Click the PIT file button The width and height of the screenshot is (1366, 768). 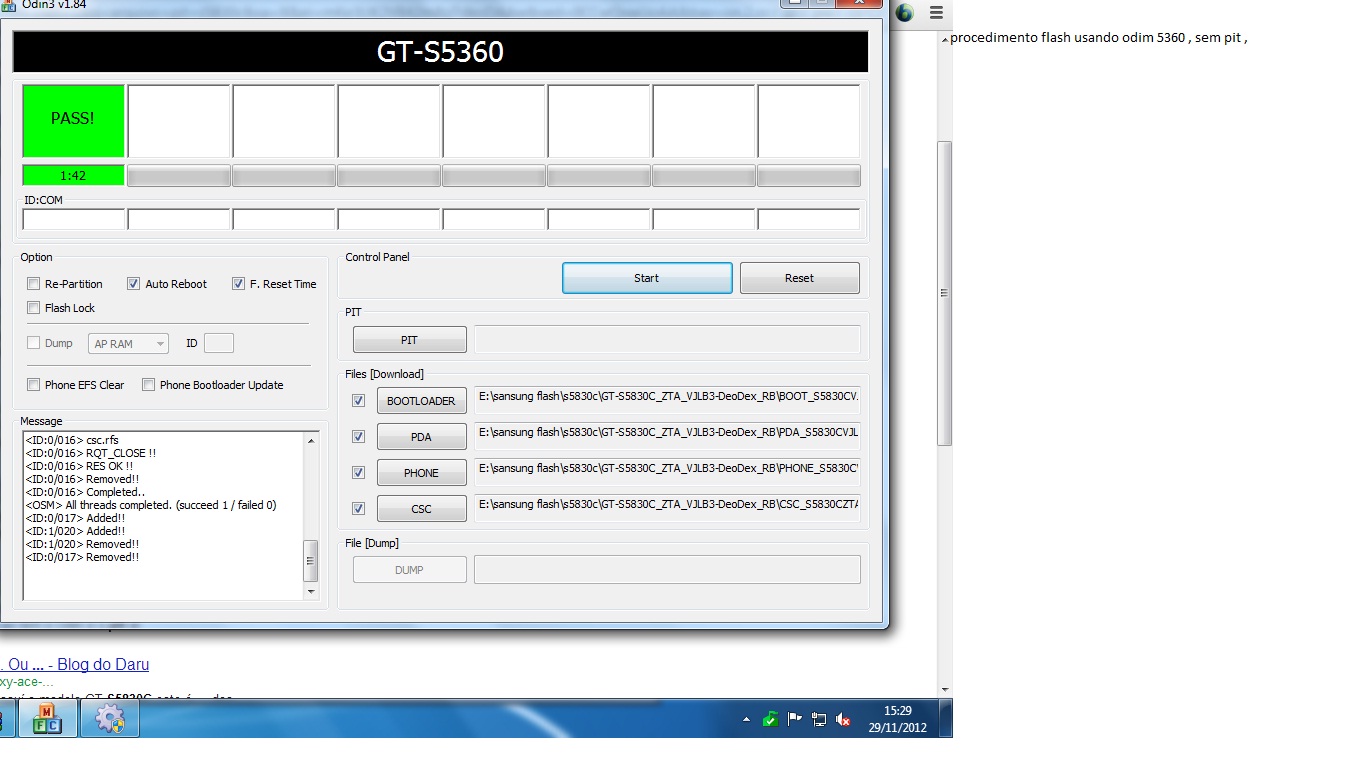pyautogui.click(x=409, y=340)
